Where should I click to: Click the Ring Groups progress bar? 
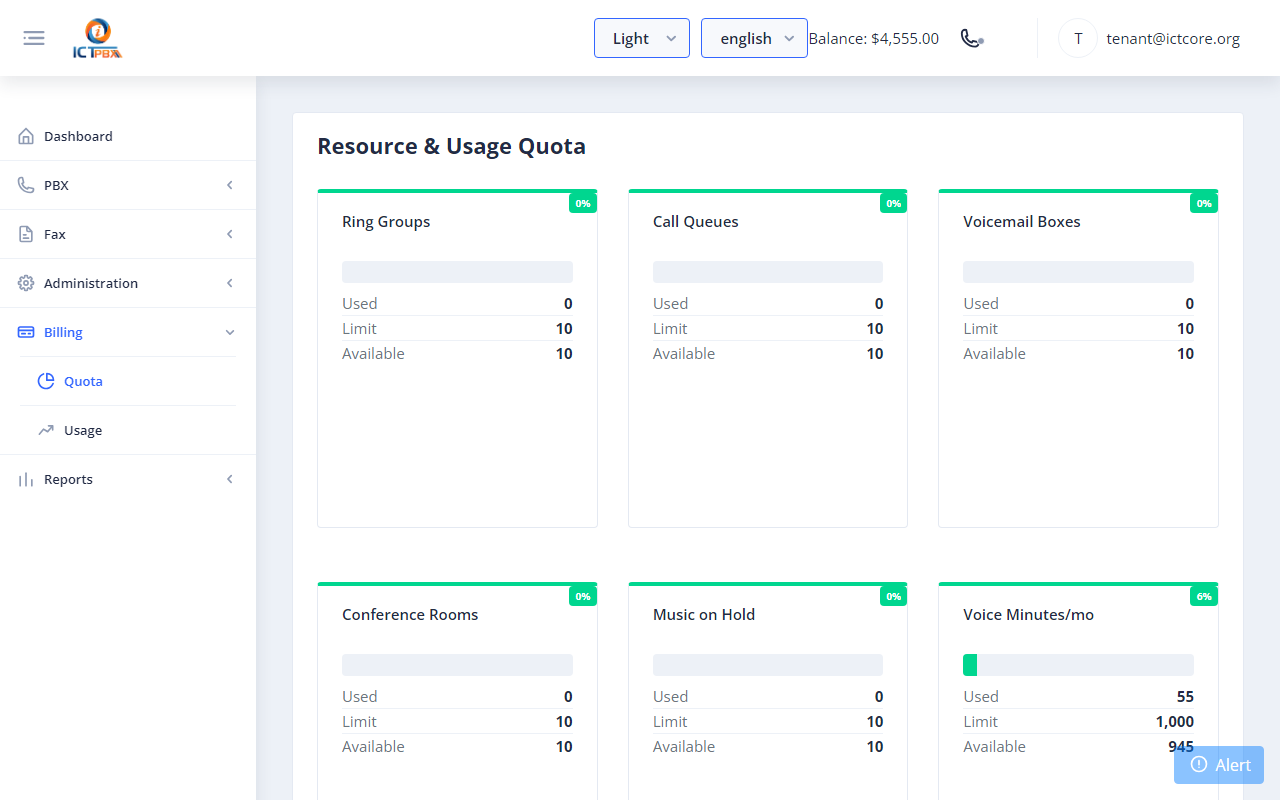pyautogui.click(x=457, y=272)
